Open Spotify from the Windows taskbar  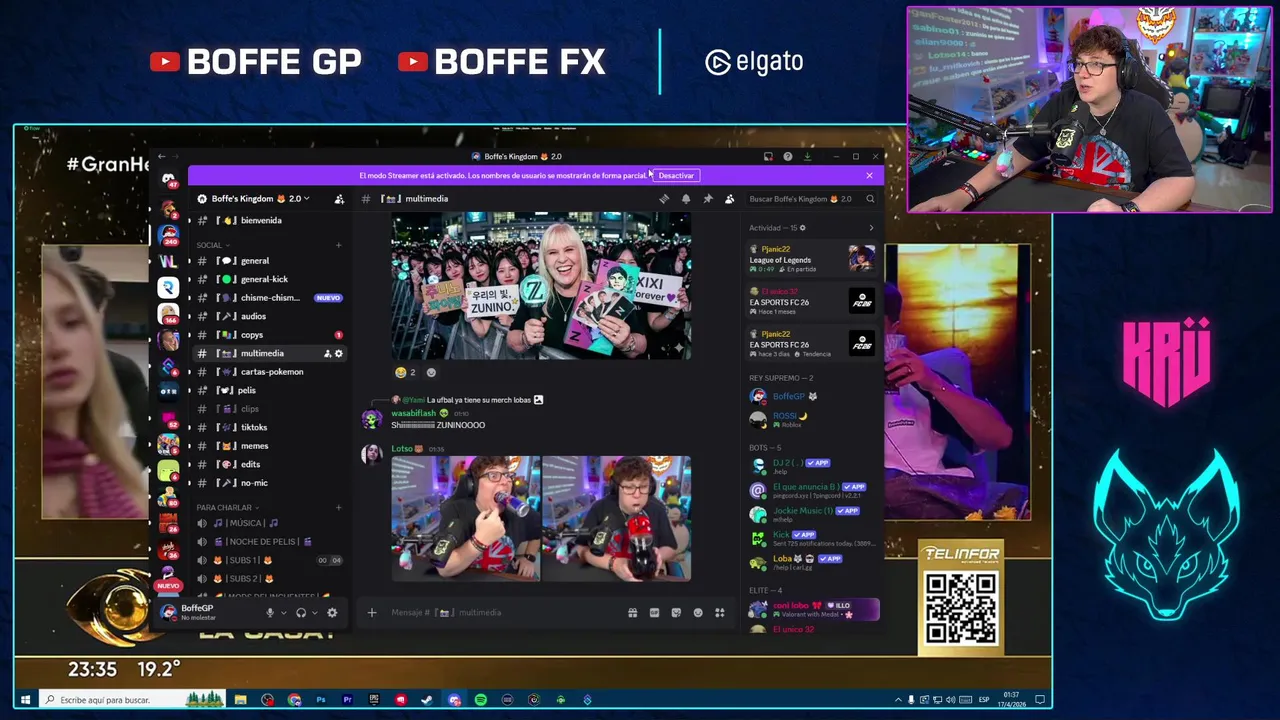(x=481, y=700)
